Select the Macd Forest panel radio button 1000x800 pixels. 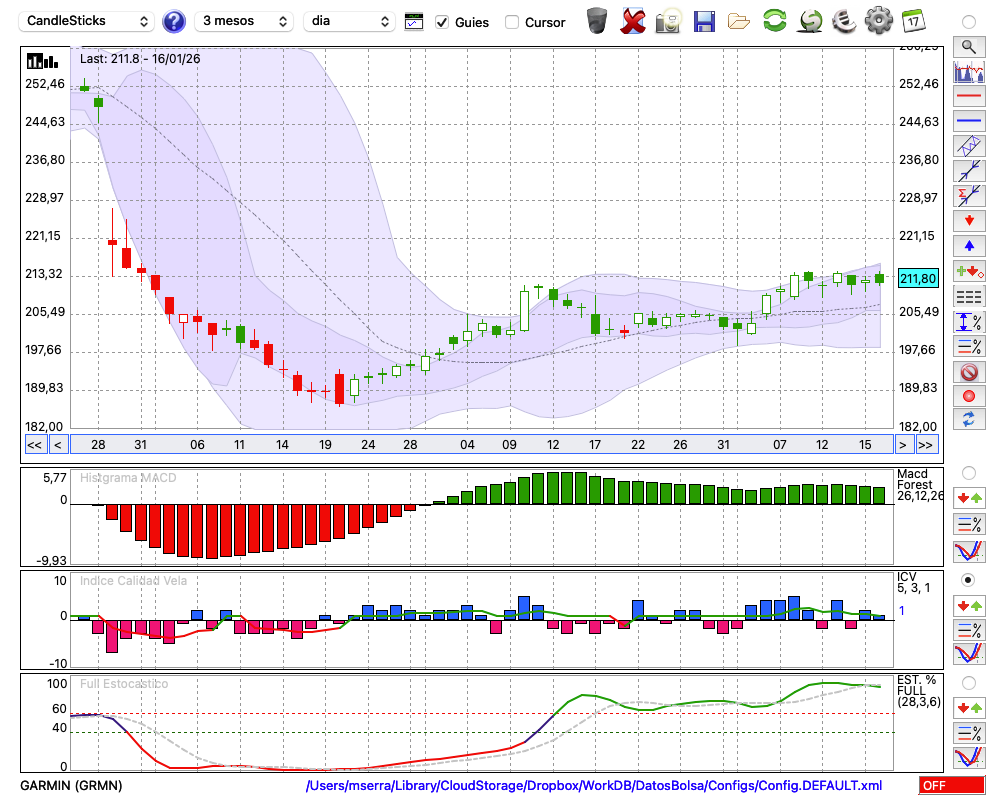click(968, 472)
